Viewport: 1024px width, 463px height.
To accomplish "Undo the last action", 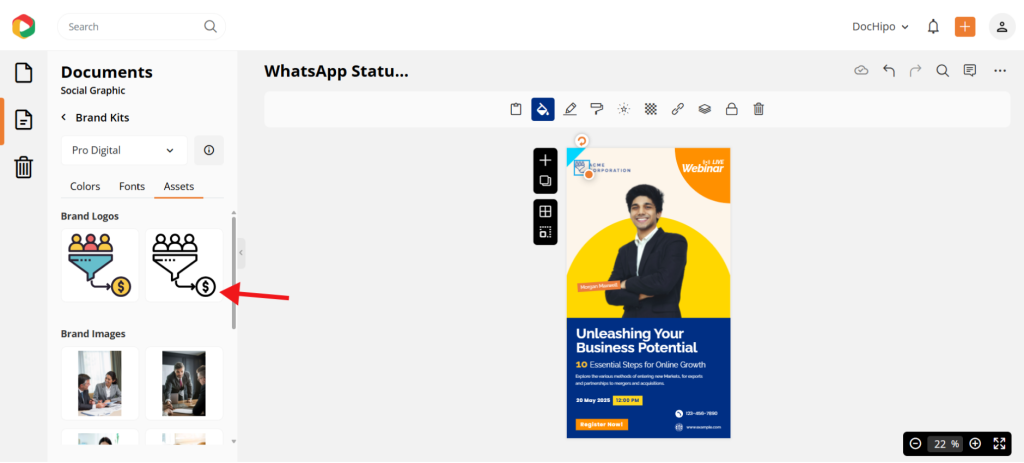I will click(x=889, y=71).
